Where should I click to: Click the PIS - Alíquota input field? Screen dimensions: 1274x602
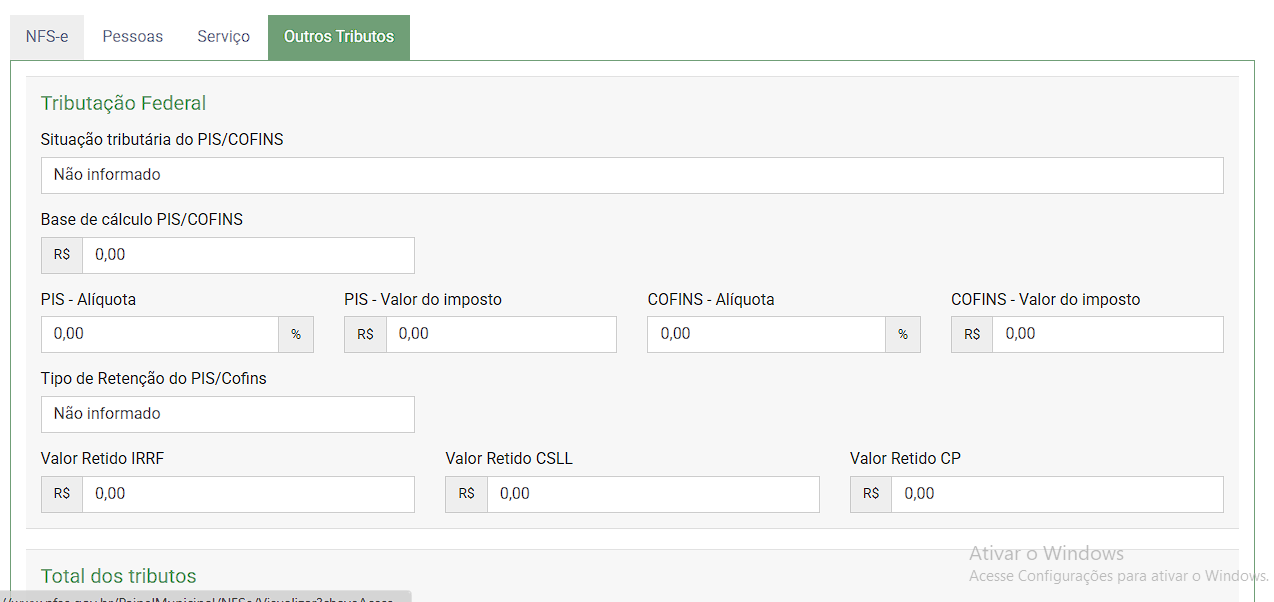point(160,334)
